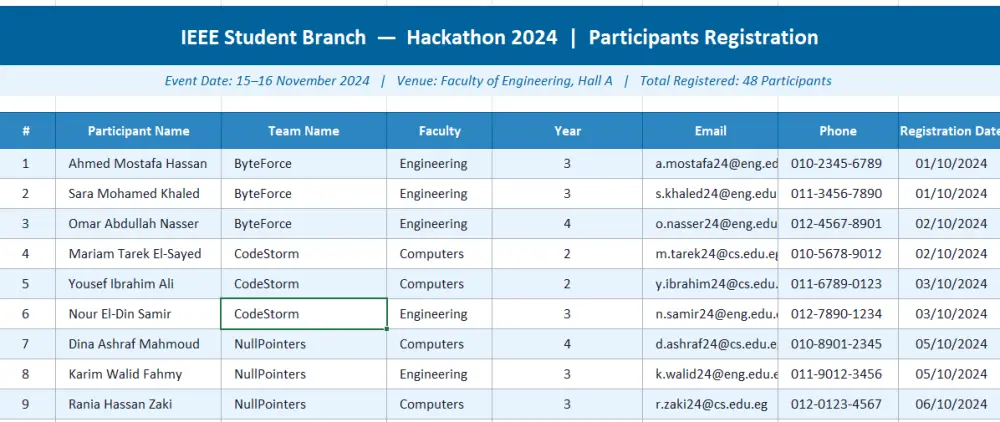Select the Dina Ashraf Mahmoud cell
Image resolution: width=1000 pixels, height=422 pixels.
pos(138,344)
